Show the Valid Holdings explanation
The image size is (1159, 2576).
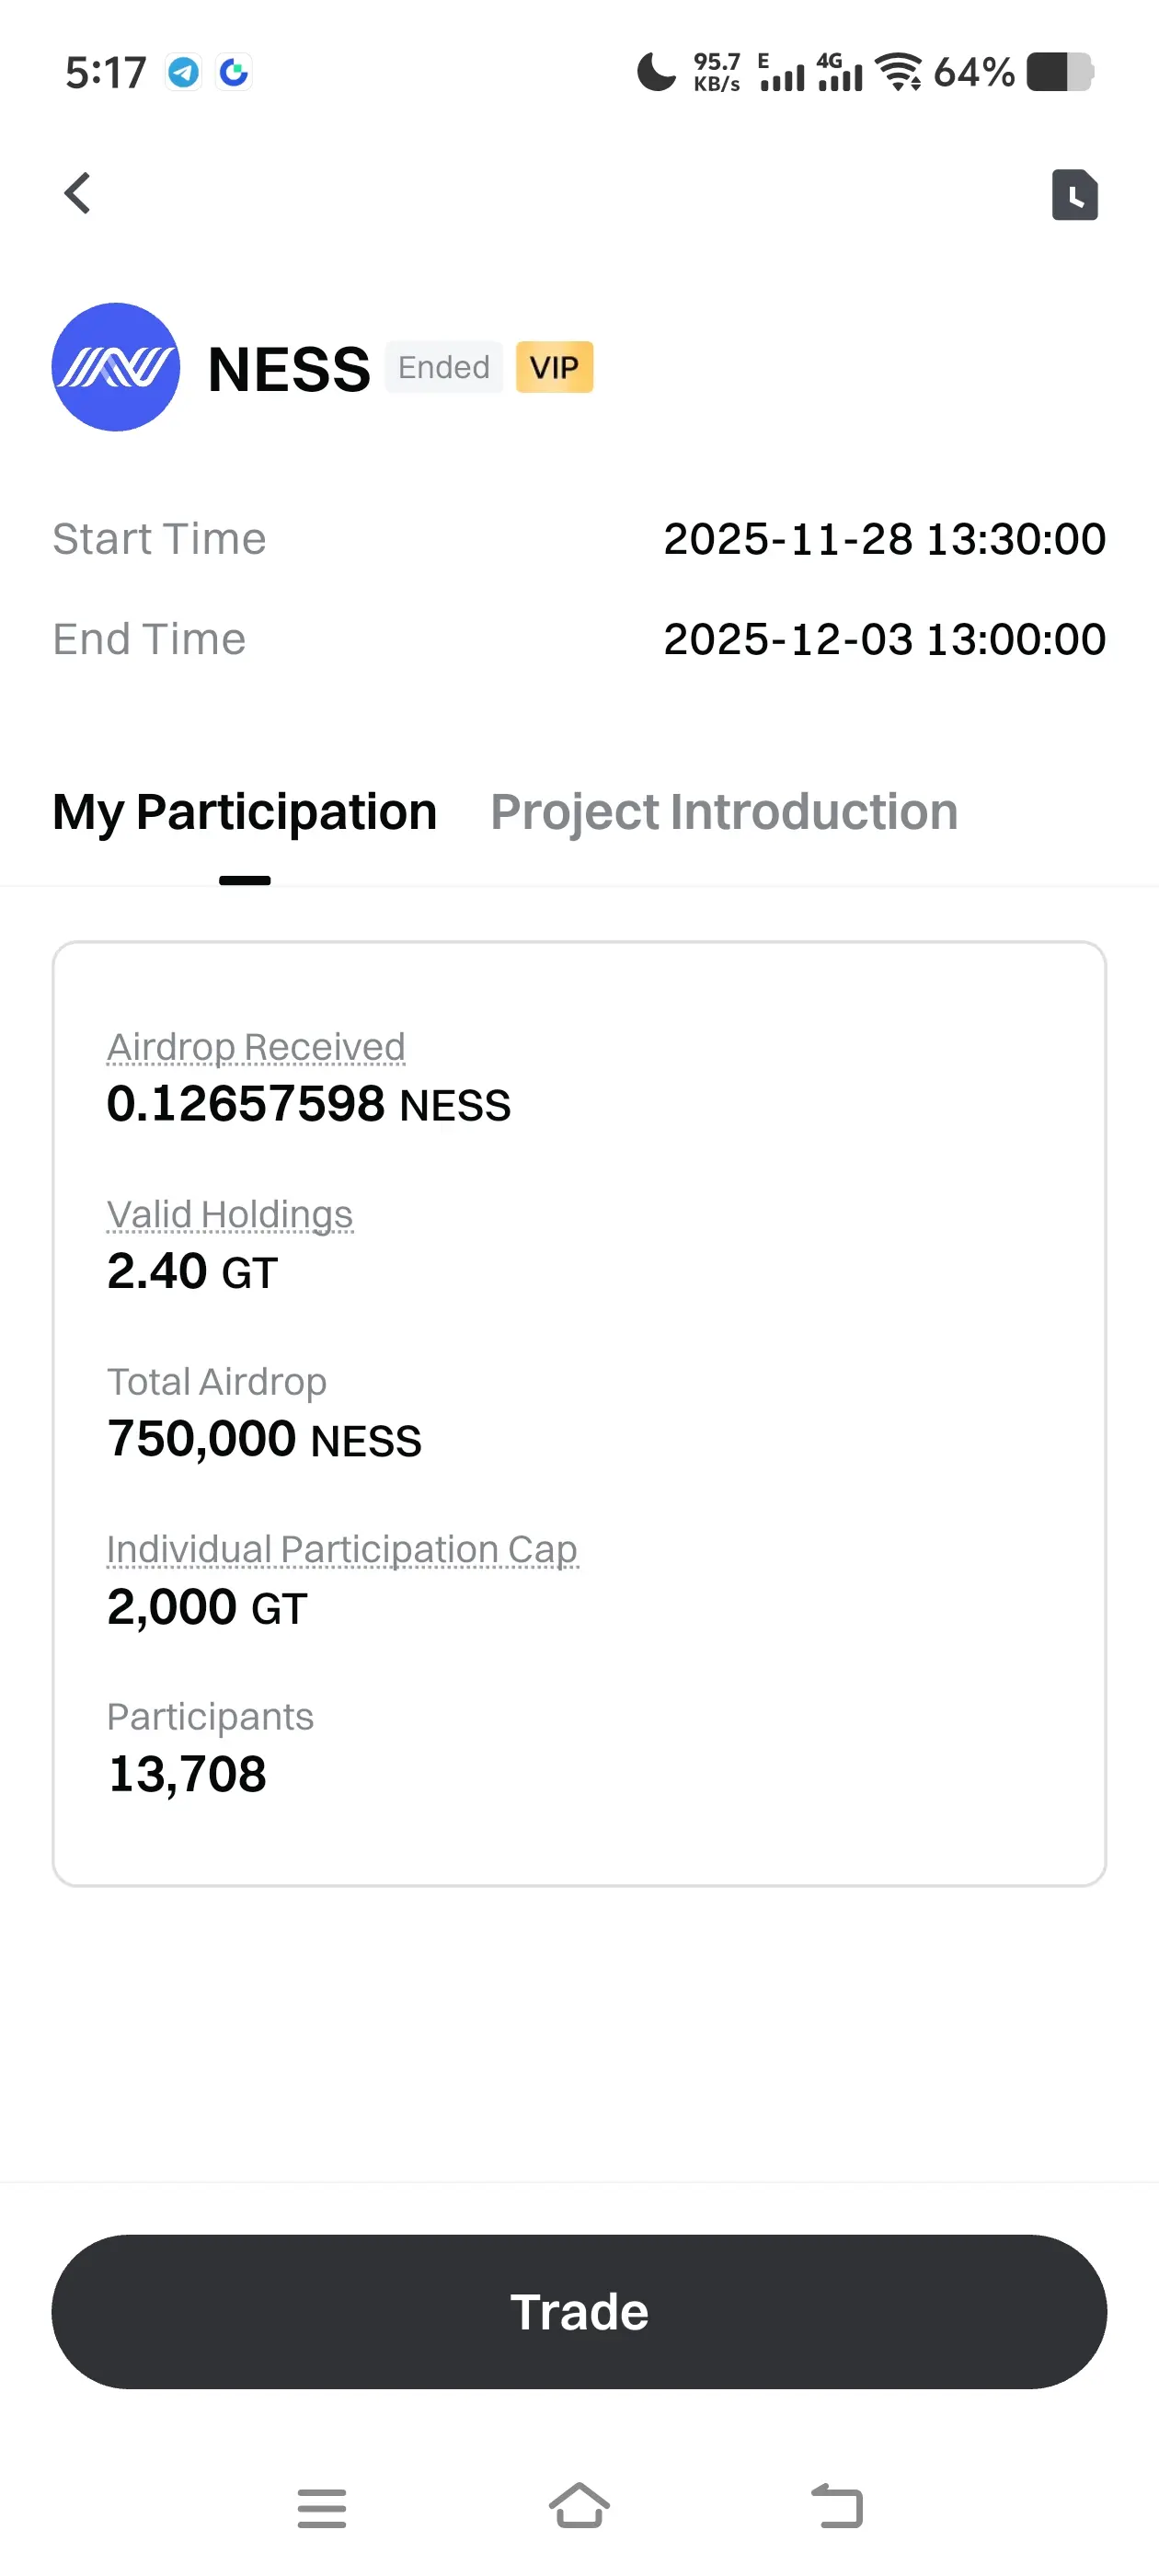230,1214
